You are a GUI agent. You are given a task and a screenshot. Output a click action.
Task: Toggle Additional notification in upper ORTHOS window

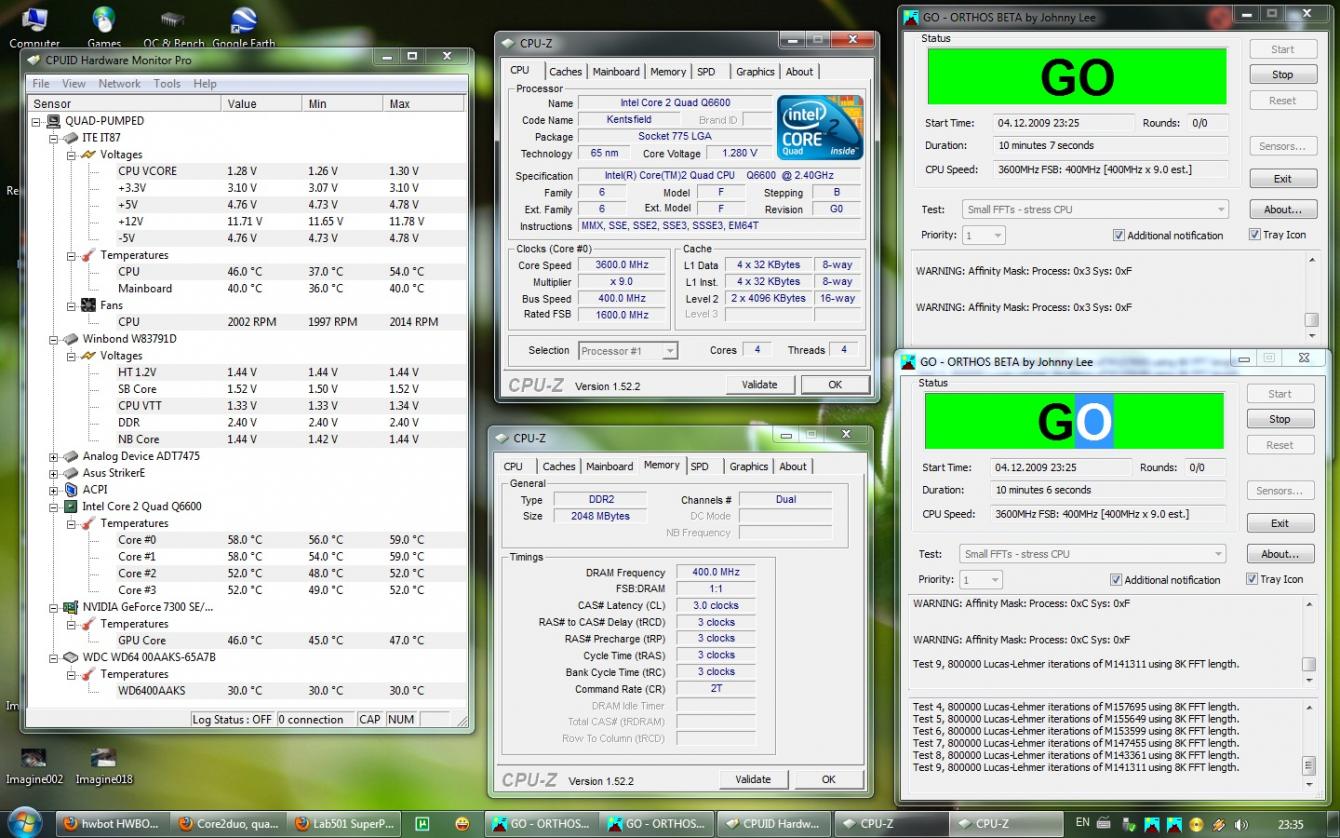[x=1119, y=236]
